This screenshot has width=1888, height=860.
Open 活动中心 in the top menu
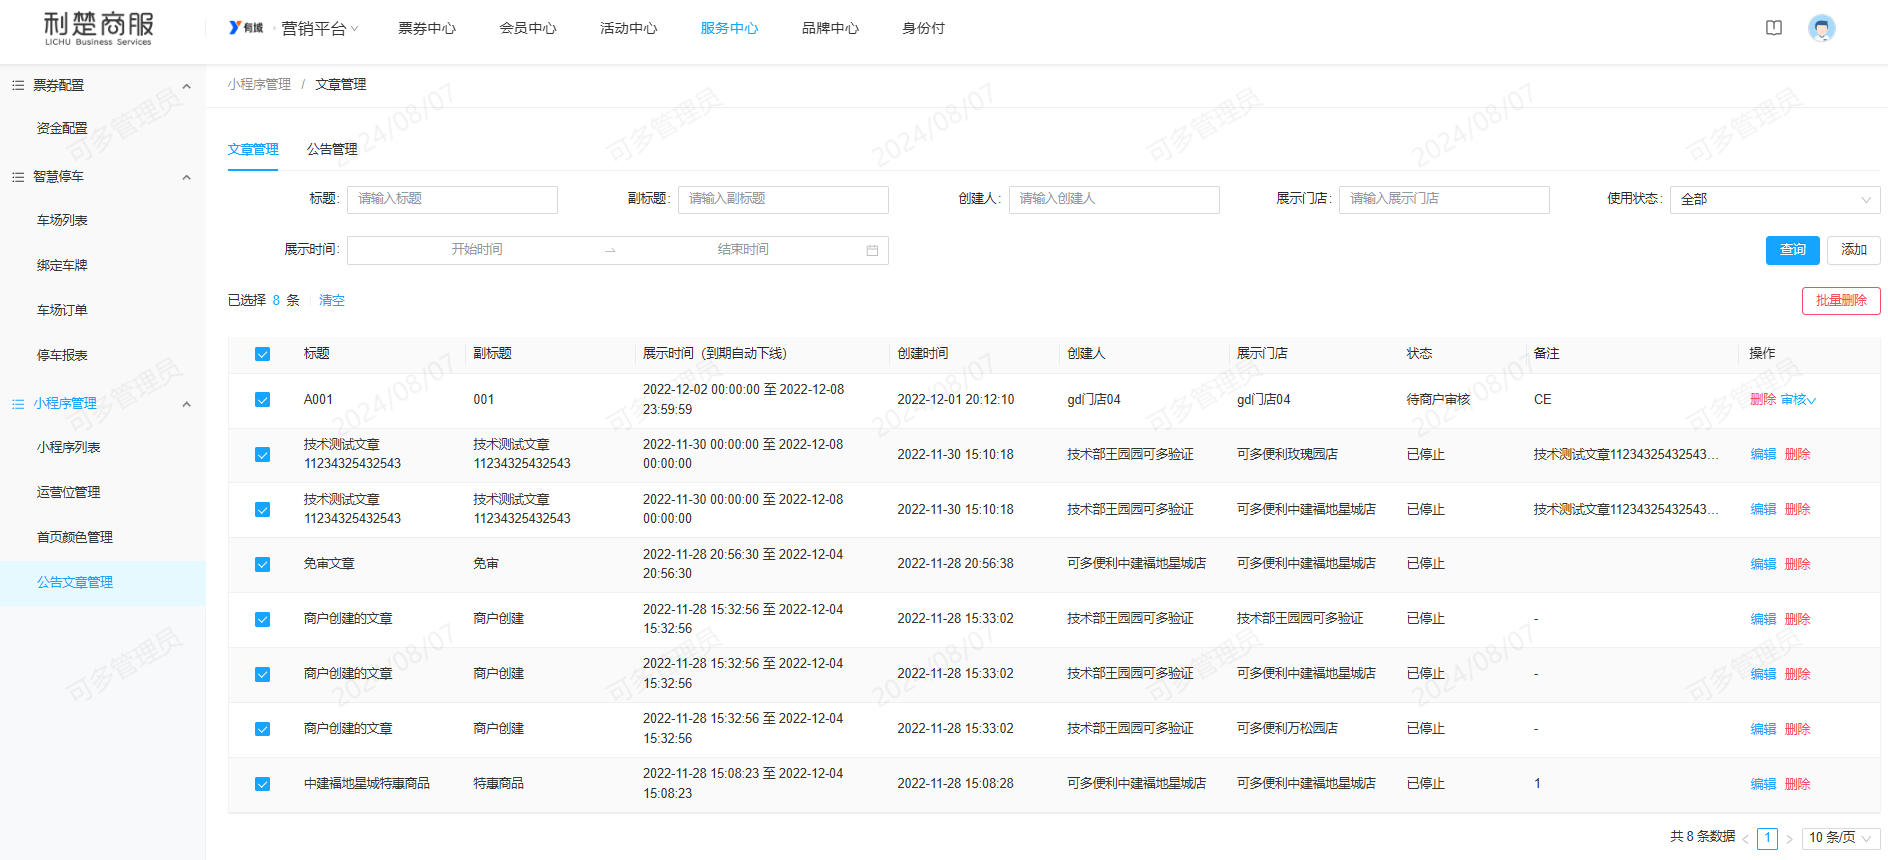click(x=629, y=28)
